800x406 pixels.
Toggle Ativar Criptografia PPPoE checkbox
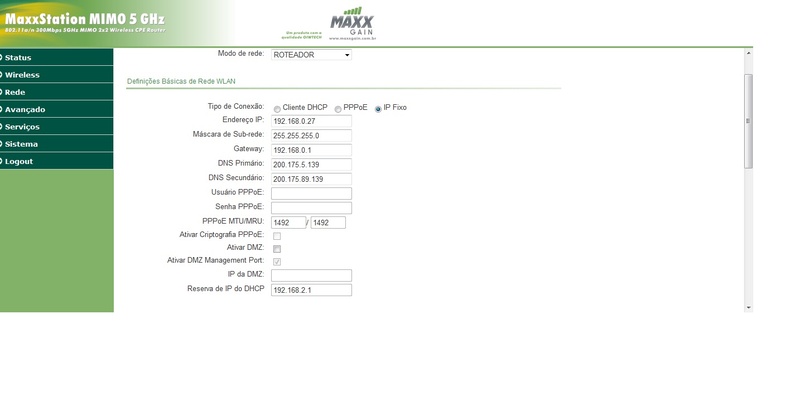(x=277, y=236)
